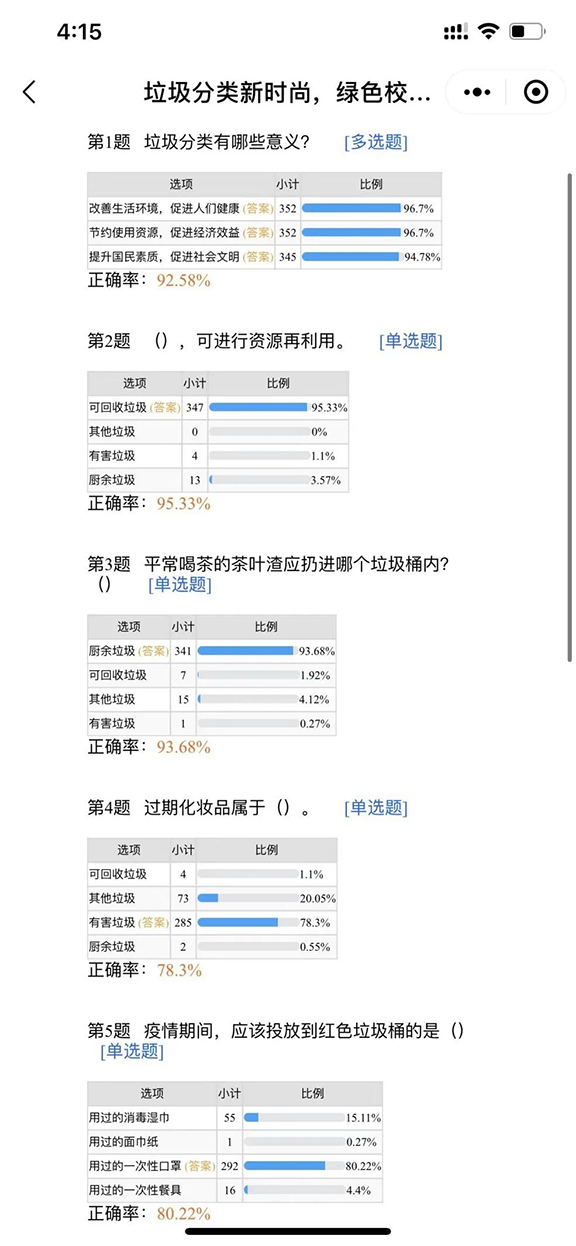
Task: Tap the Wi-Fi status icon
Action: click(x=488, y=31)
